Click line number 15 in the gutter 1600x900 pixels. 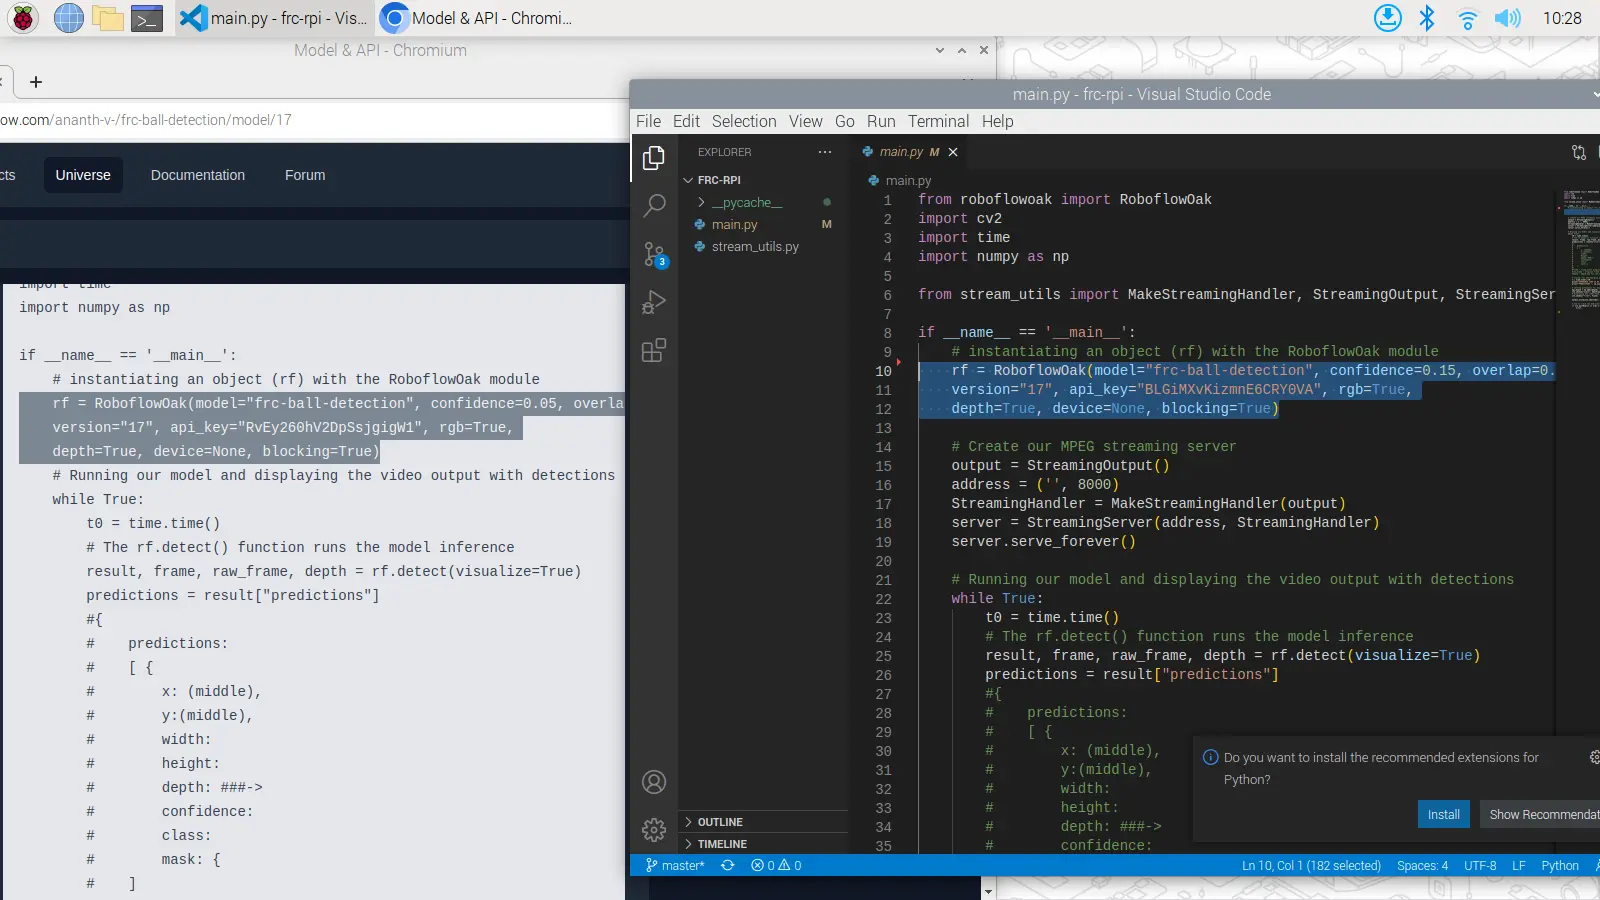[x=883, y=466]
